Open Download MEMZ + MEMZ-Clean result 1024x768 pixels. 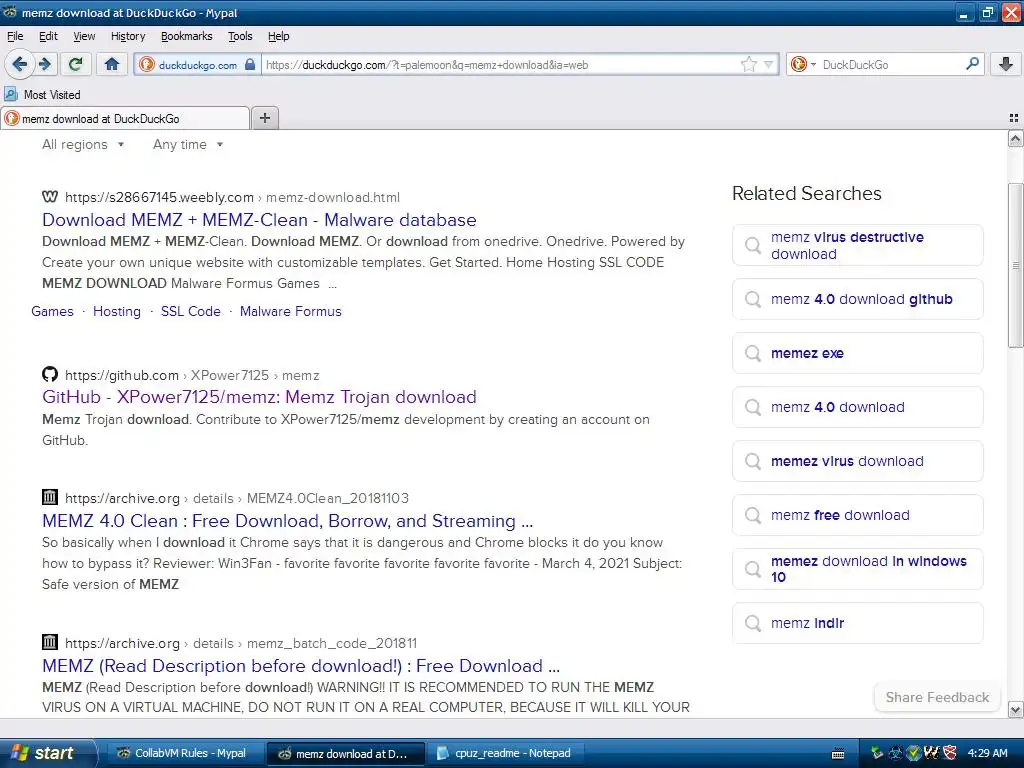coord(259,220)
